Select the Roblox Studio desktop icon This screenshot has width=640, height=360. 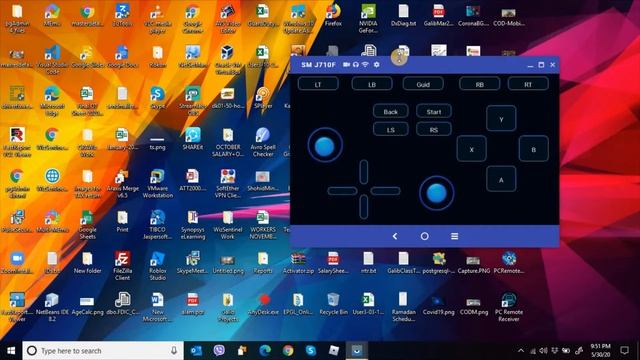pyautogui.click(x=158, y=266)
